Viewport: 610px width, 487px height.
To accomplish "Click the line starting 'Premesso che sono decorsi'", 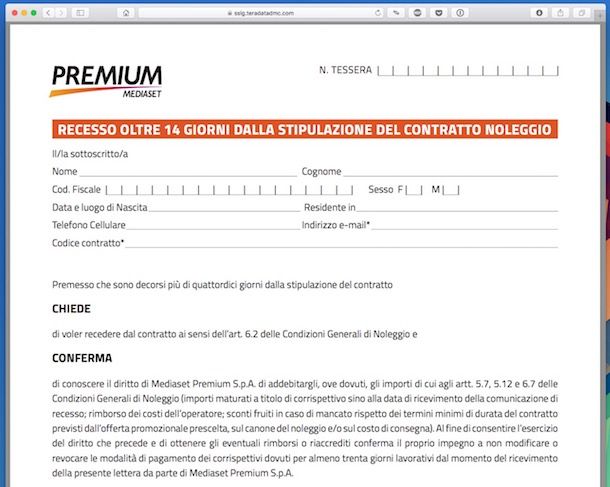I will pos(222,285).
